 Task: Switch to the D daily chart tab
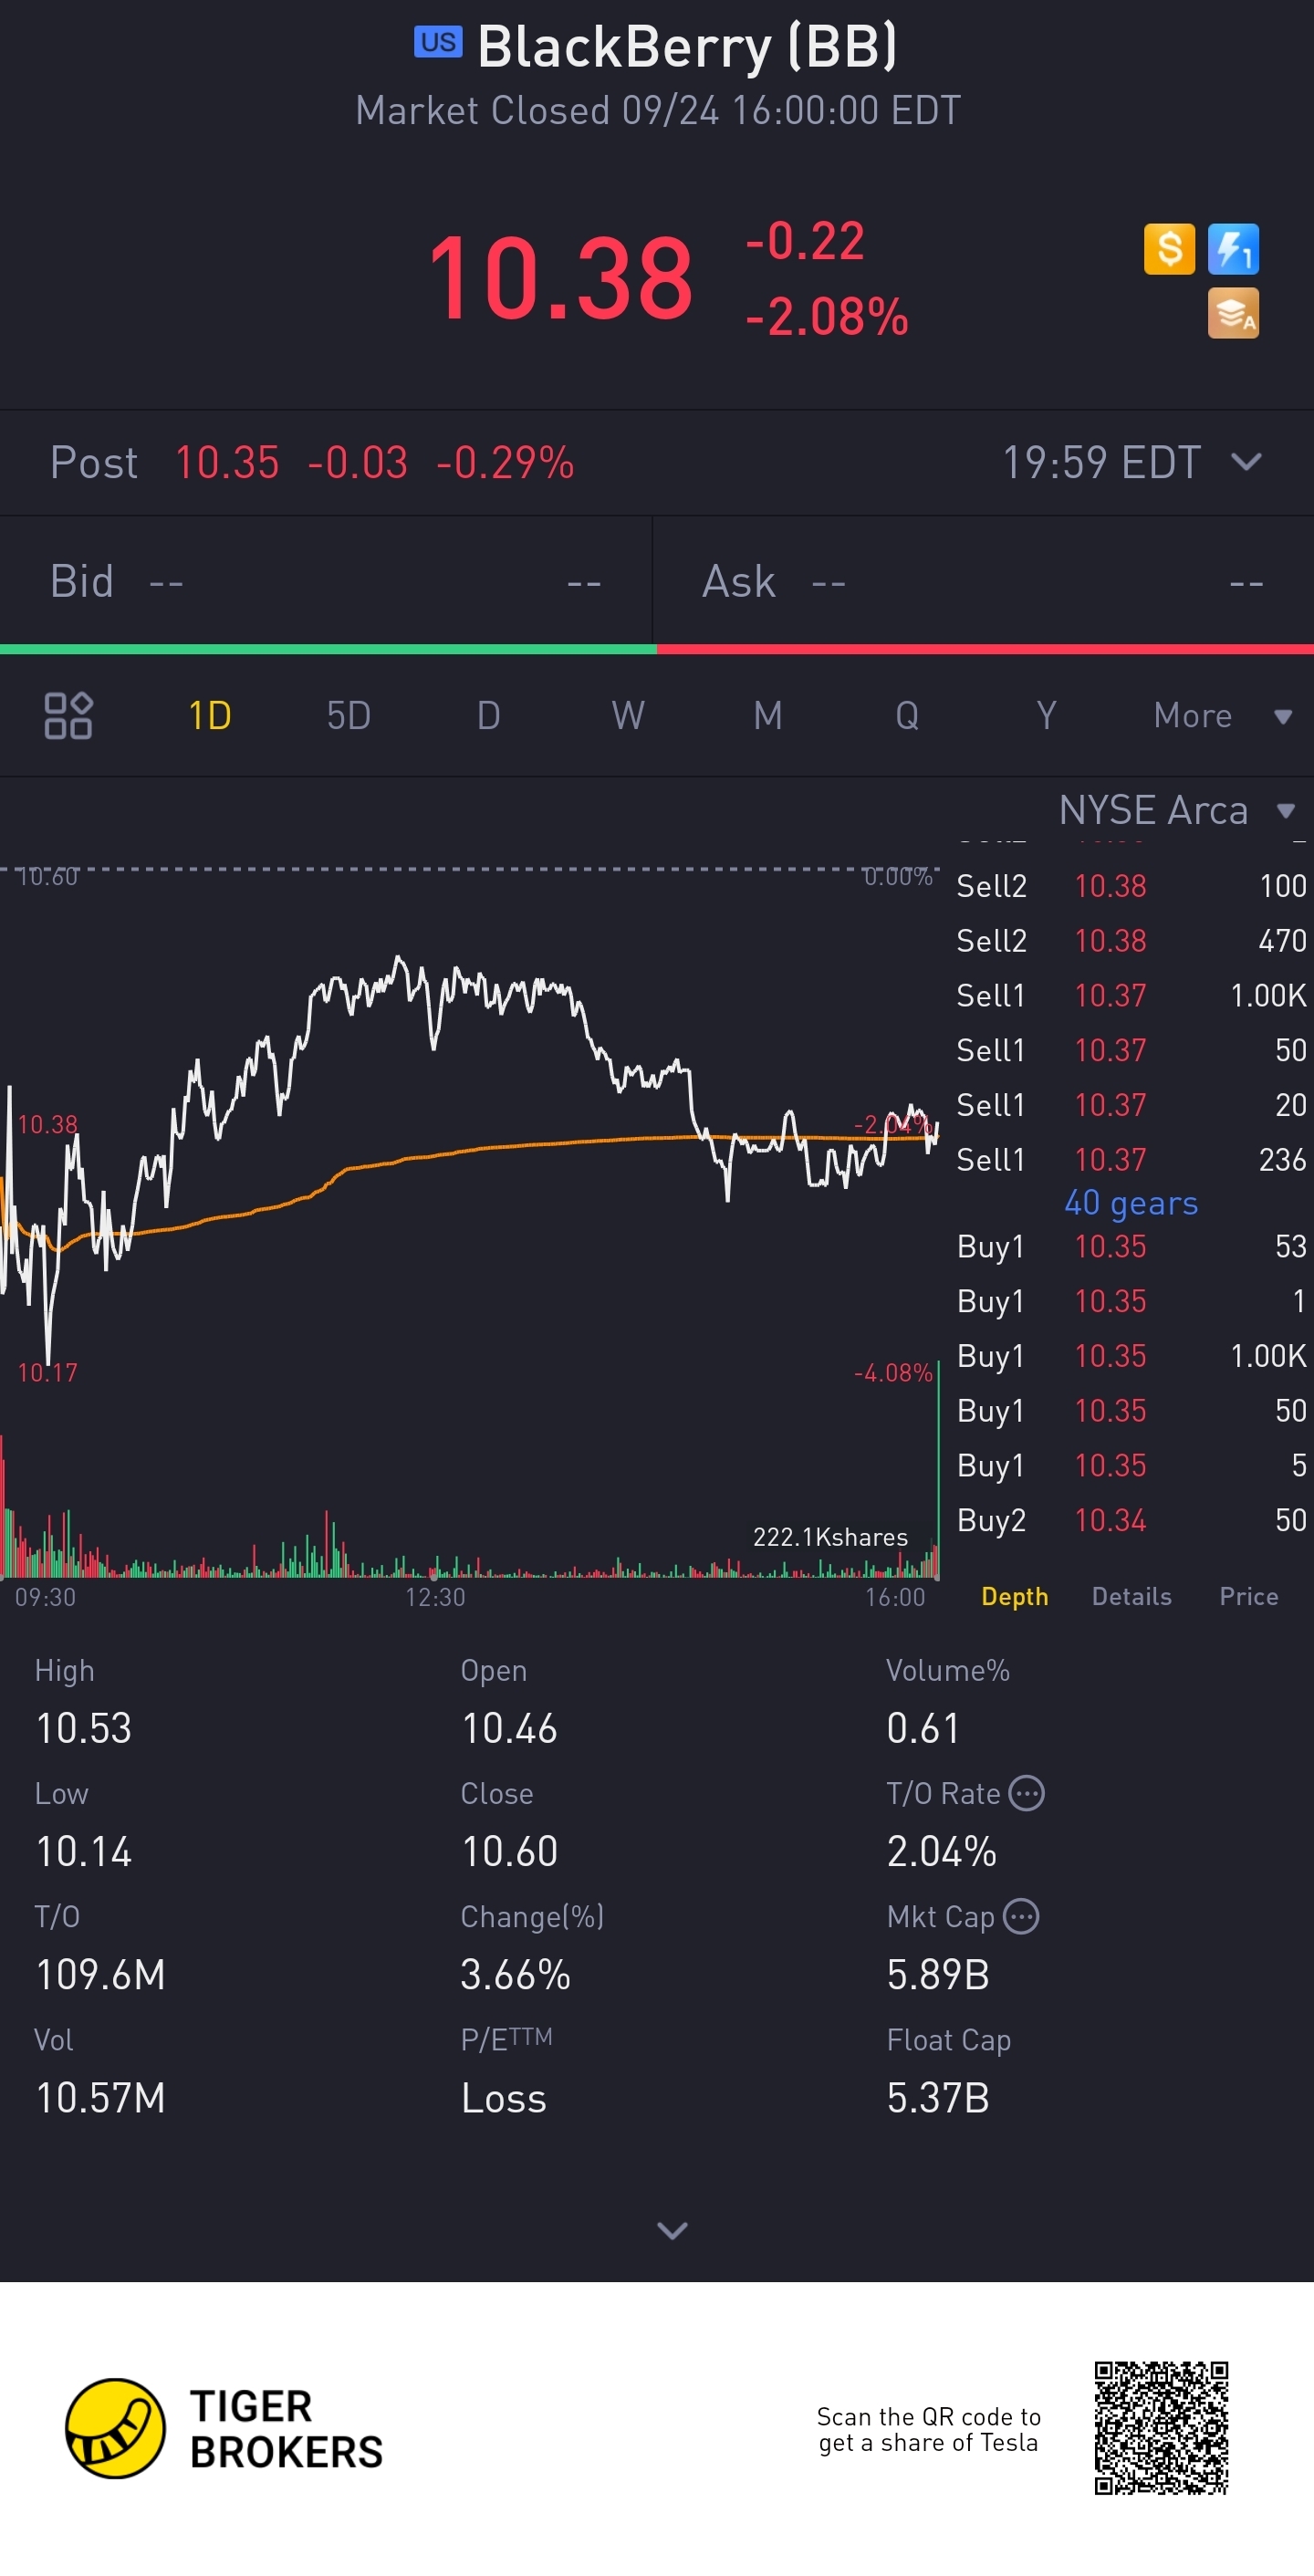pyautogui.click(x=488, y=715)
